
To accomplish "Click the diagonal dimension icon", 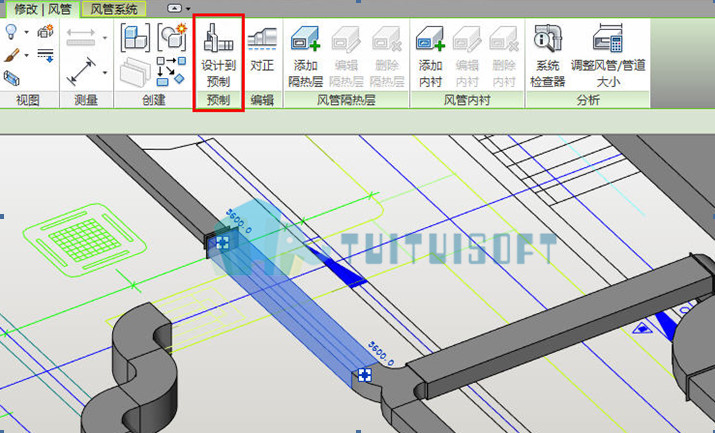I will pos(81,72).
